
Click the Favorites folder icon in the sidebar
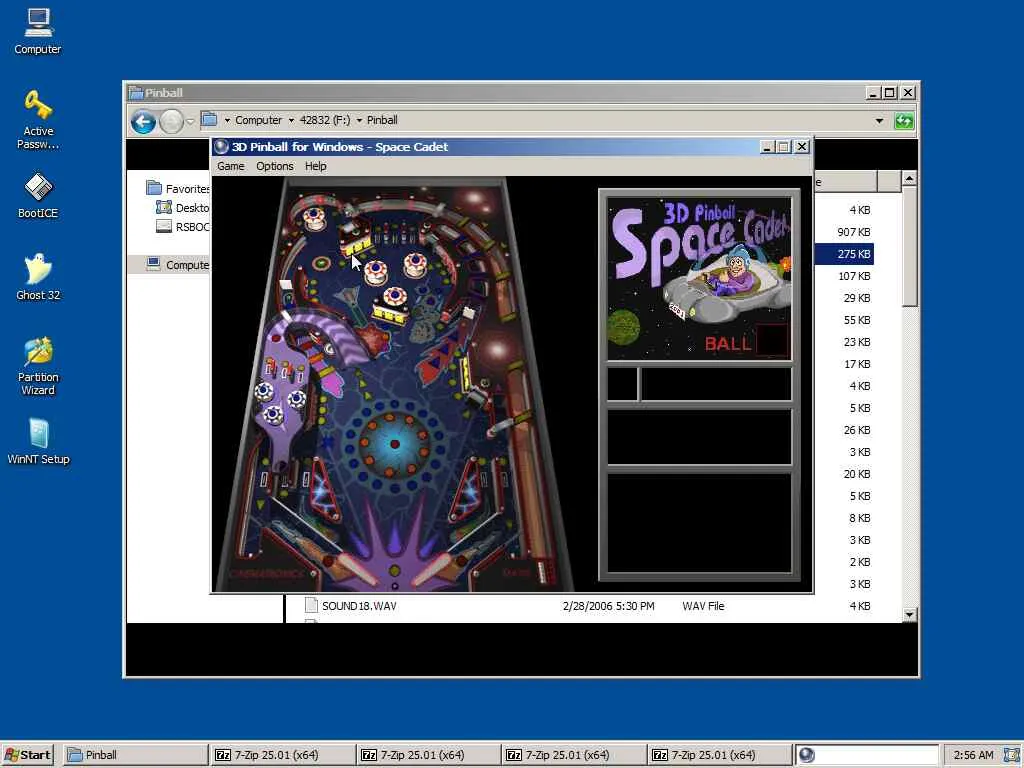click(x=154, y=188)
